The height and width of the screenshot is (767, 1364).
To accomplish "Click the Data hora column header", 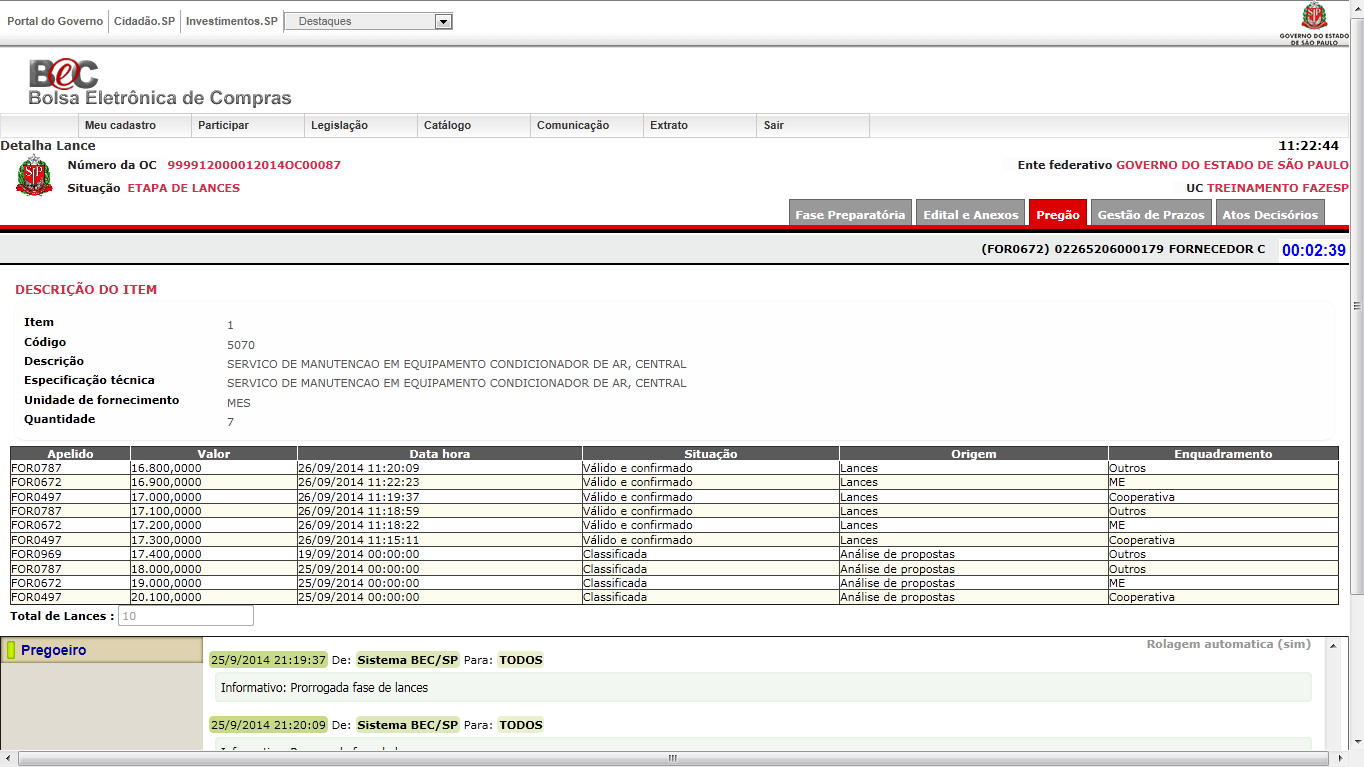I will click(x=440, y=454).
